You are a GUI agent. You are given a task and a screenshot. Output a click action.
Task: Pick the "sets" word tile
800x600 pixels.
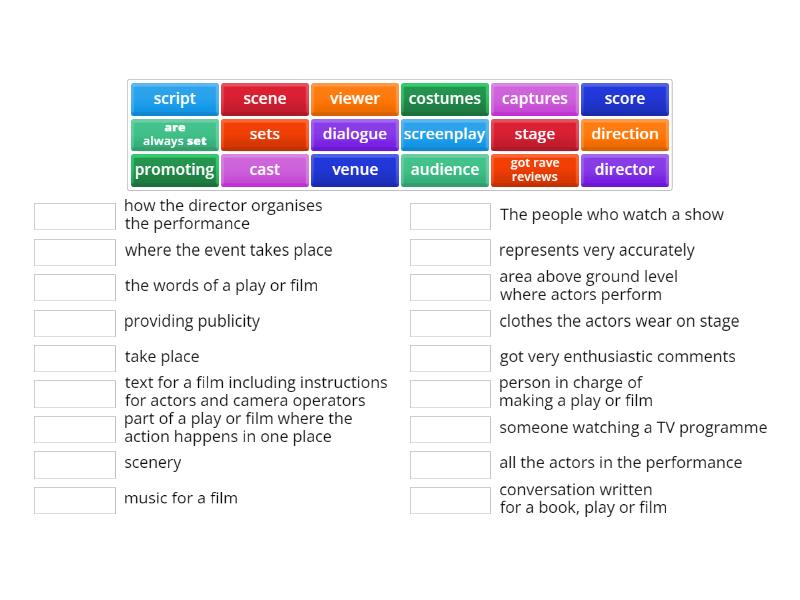(x=264, y=134)
